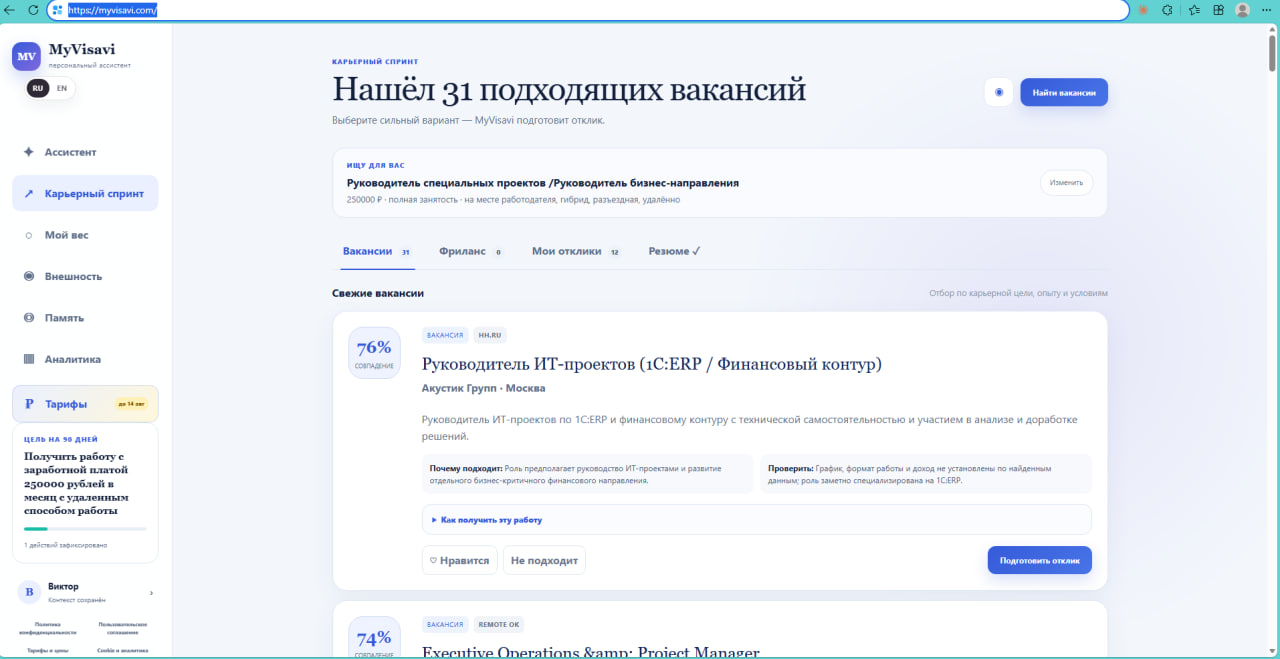Click the Виктор avatar circle
Image resolution: width=1280 pixels, height=659 pixels.
click(x=29, y=592)
